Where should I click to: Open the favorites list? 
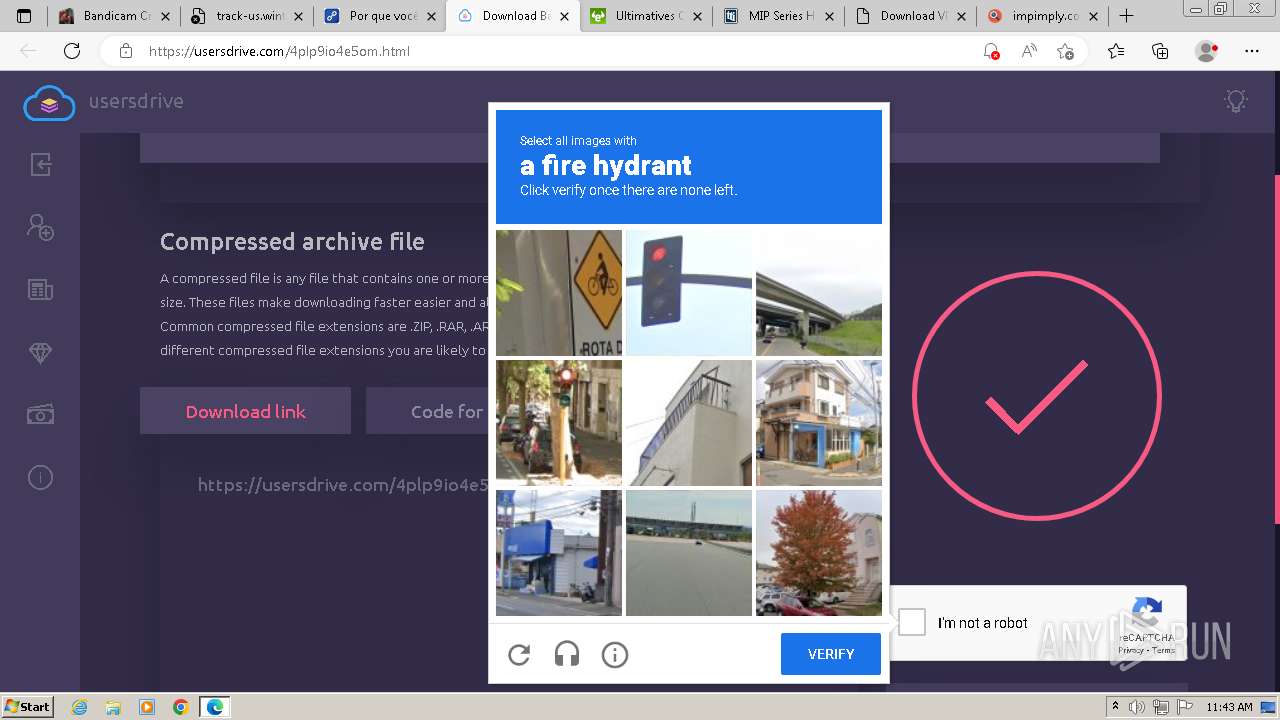point(1116,51)
